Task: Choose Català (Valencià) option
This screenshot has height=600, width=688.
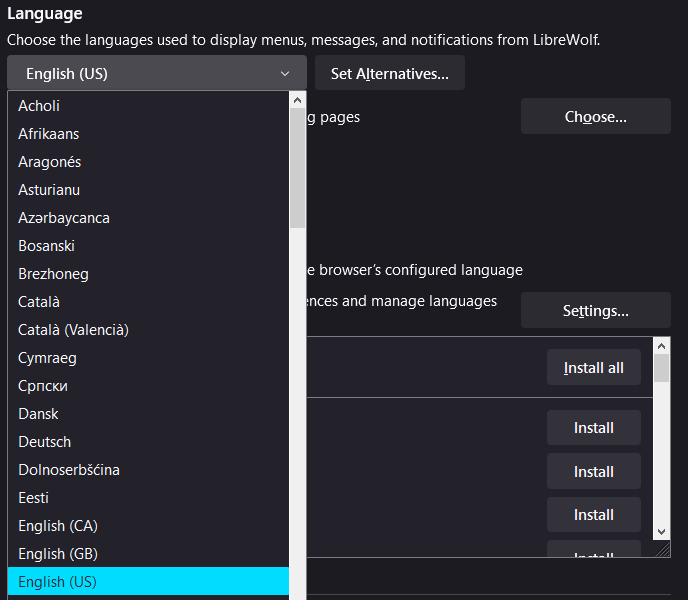Action: click(73, 330)
